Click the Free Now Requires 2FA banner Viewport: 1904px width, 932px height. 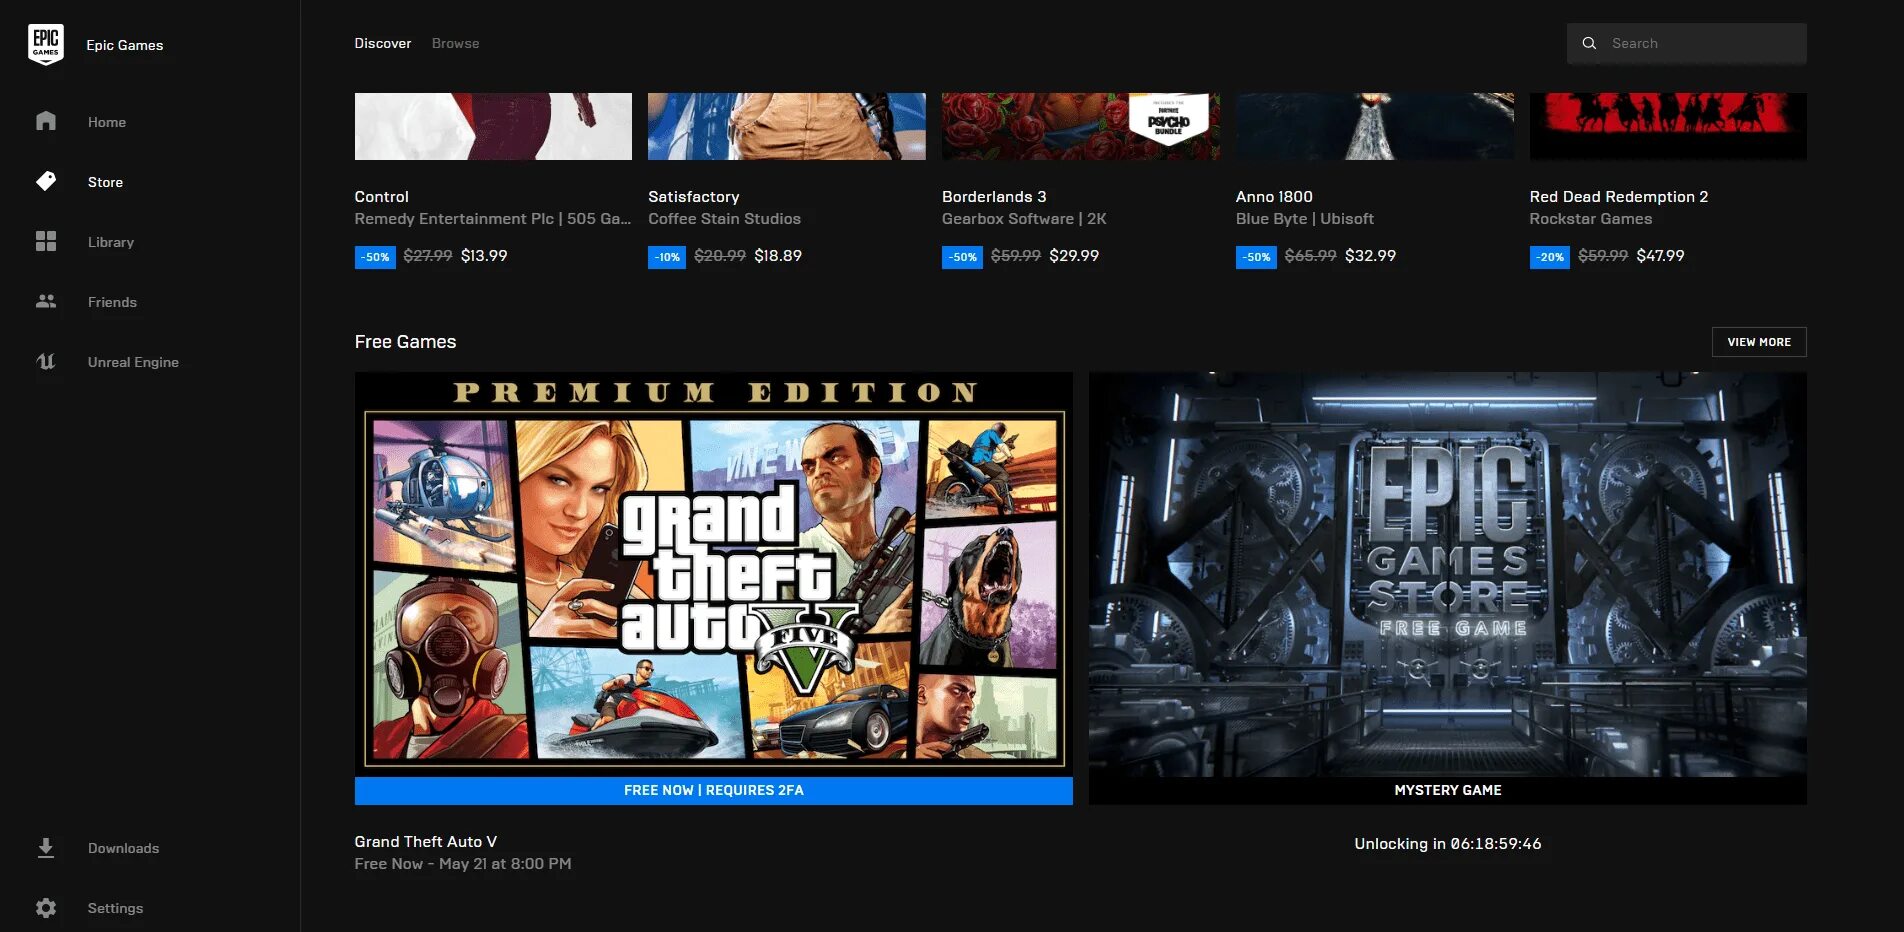tap(713, 790)
